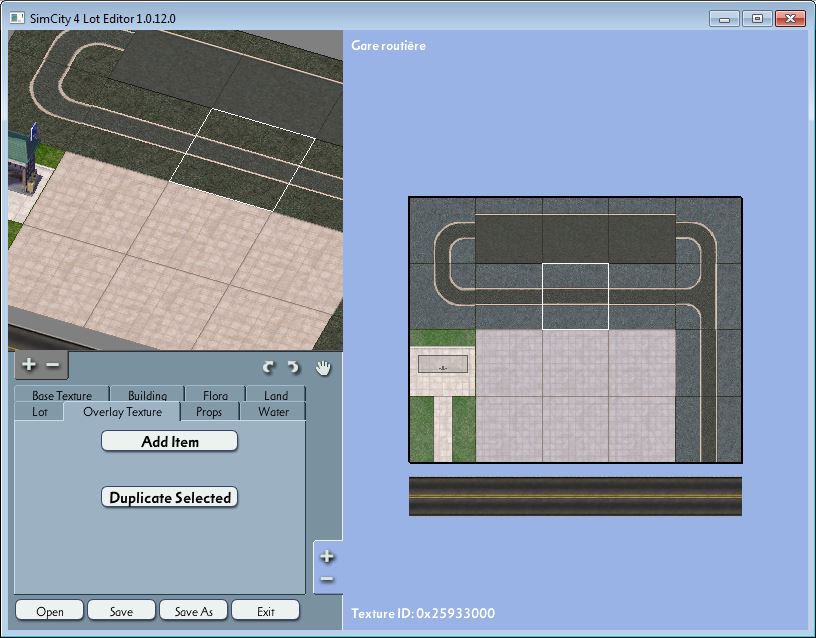
Task: Open the Lot tab
Action: [40, 412]
